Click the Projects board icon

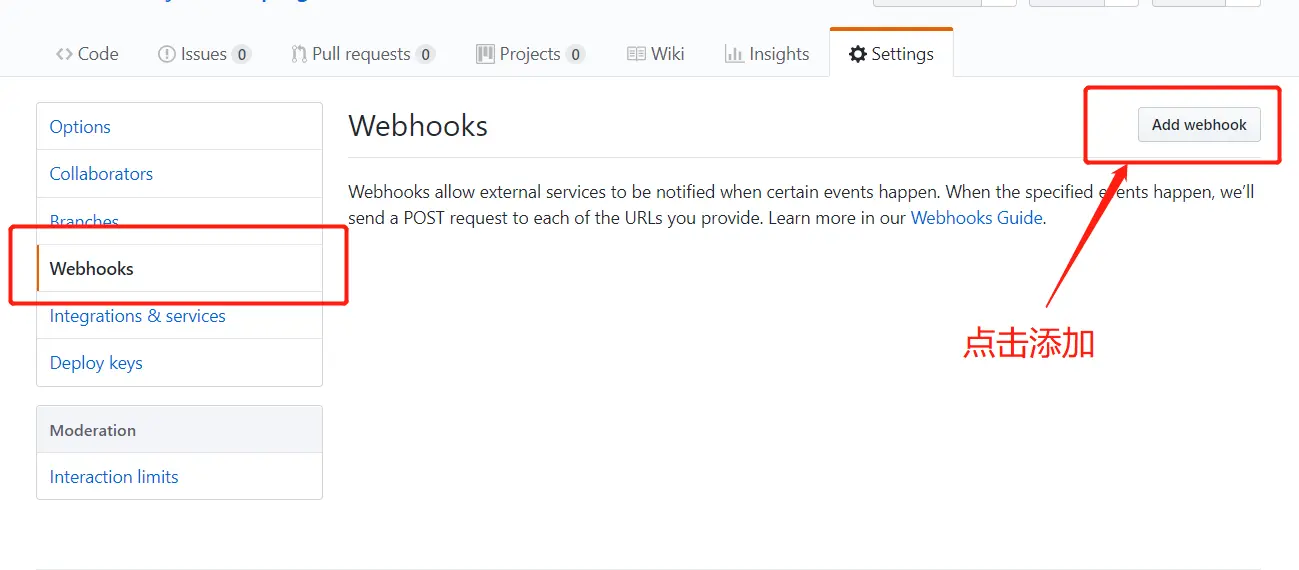point(485,54)
